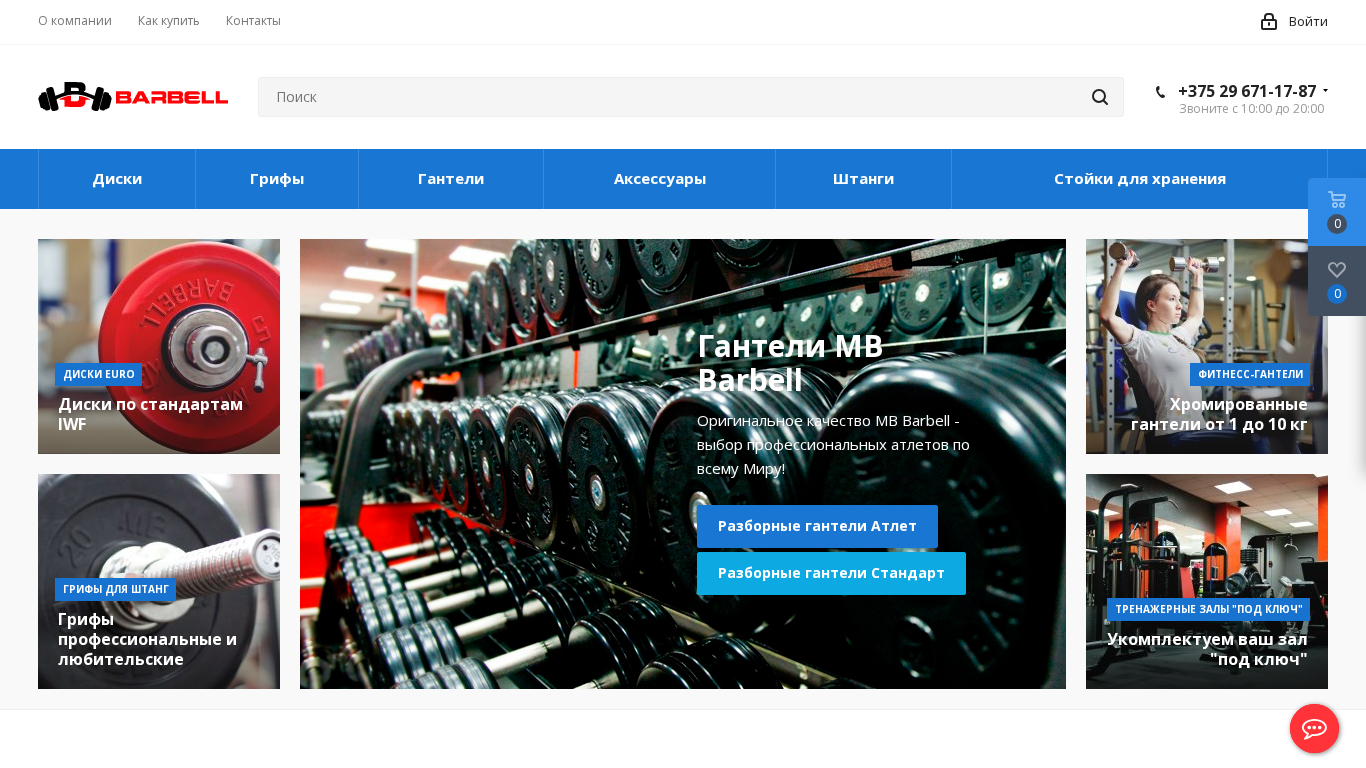Click the Оригинальное качество MB Barbell description
Screen dimensions: 1366x768
click(833, 444)
